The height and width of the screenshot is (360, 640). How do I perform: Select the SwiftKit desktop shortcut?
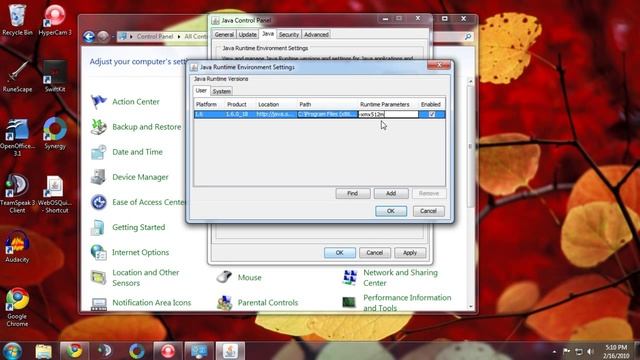pyautogui.click(x=55, y=76)
